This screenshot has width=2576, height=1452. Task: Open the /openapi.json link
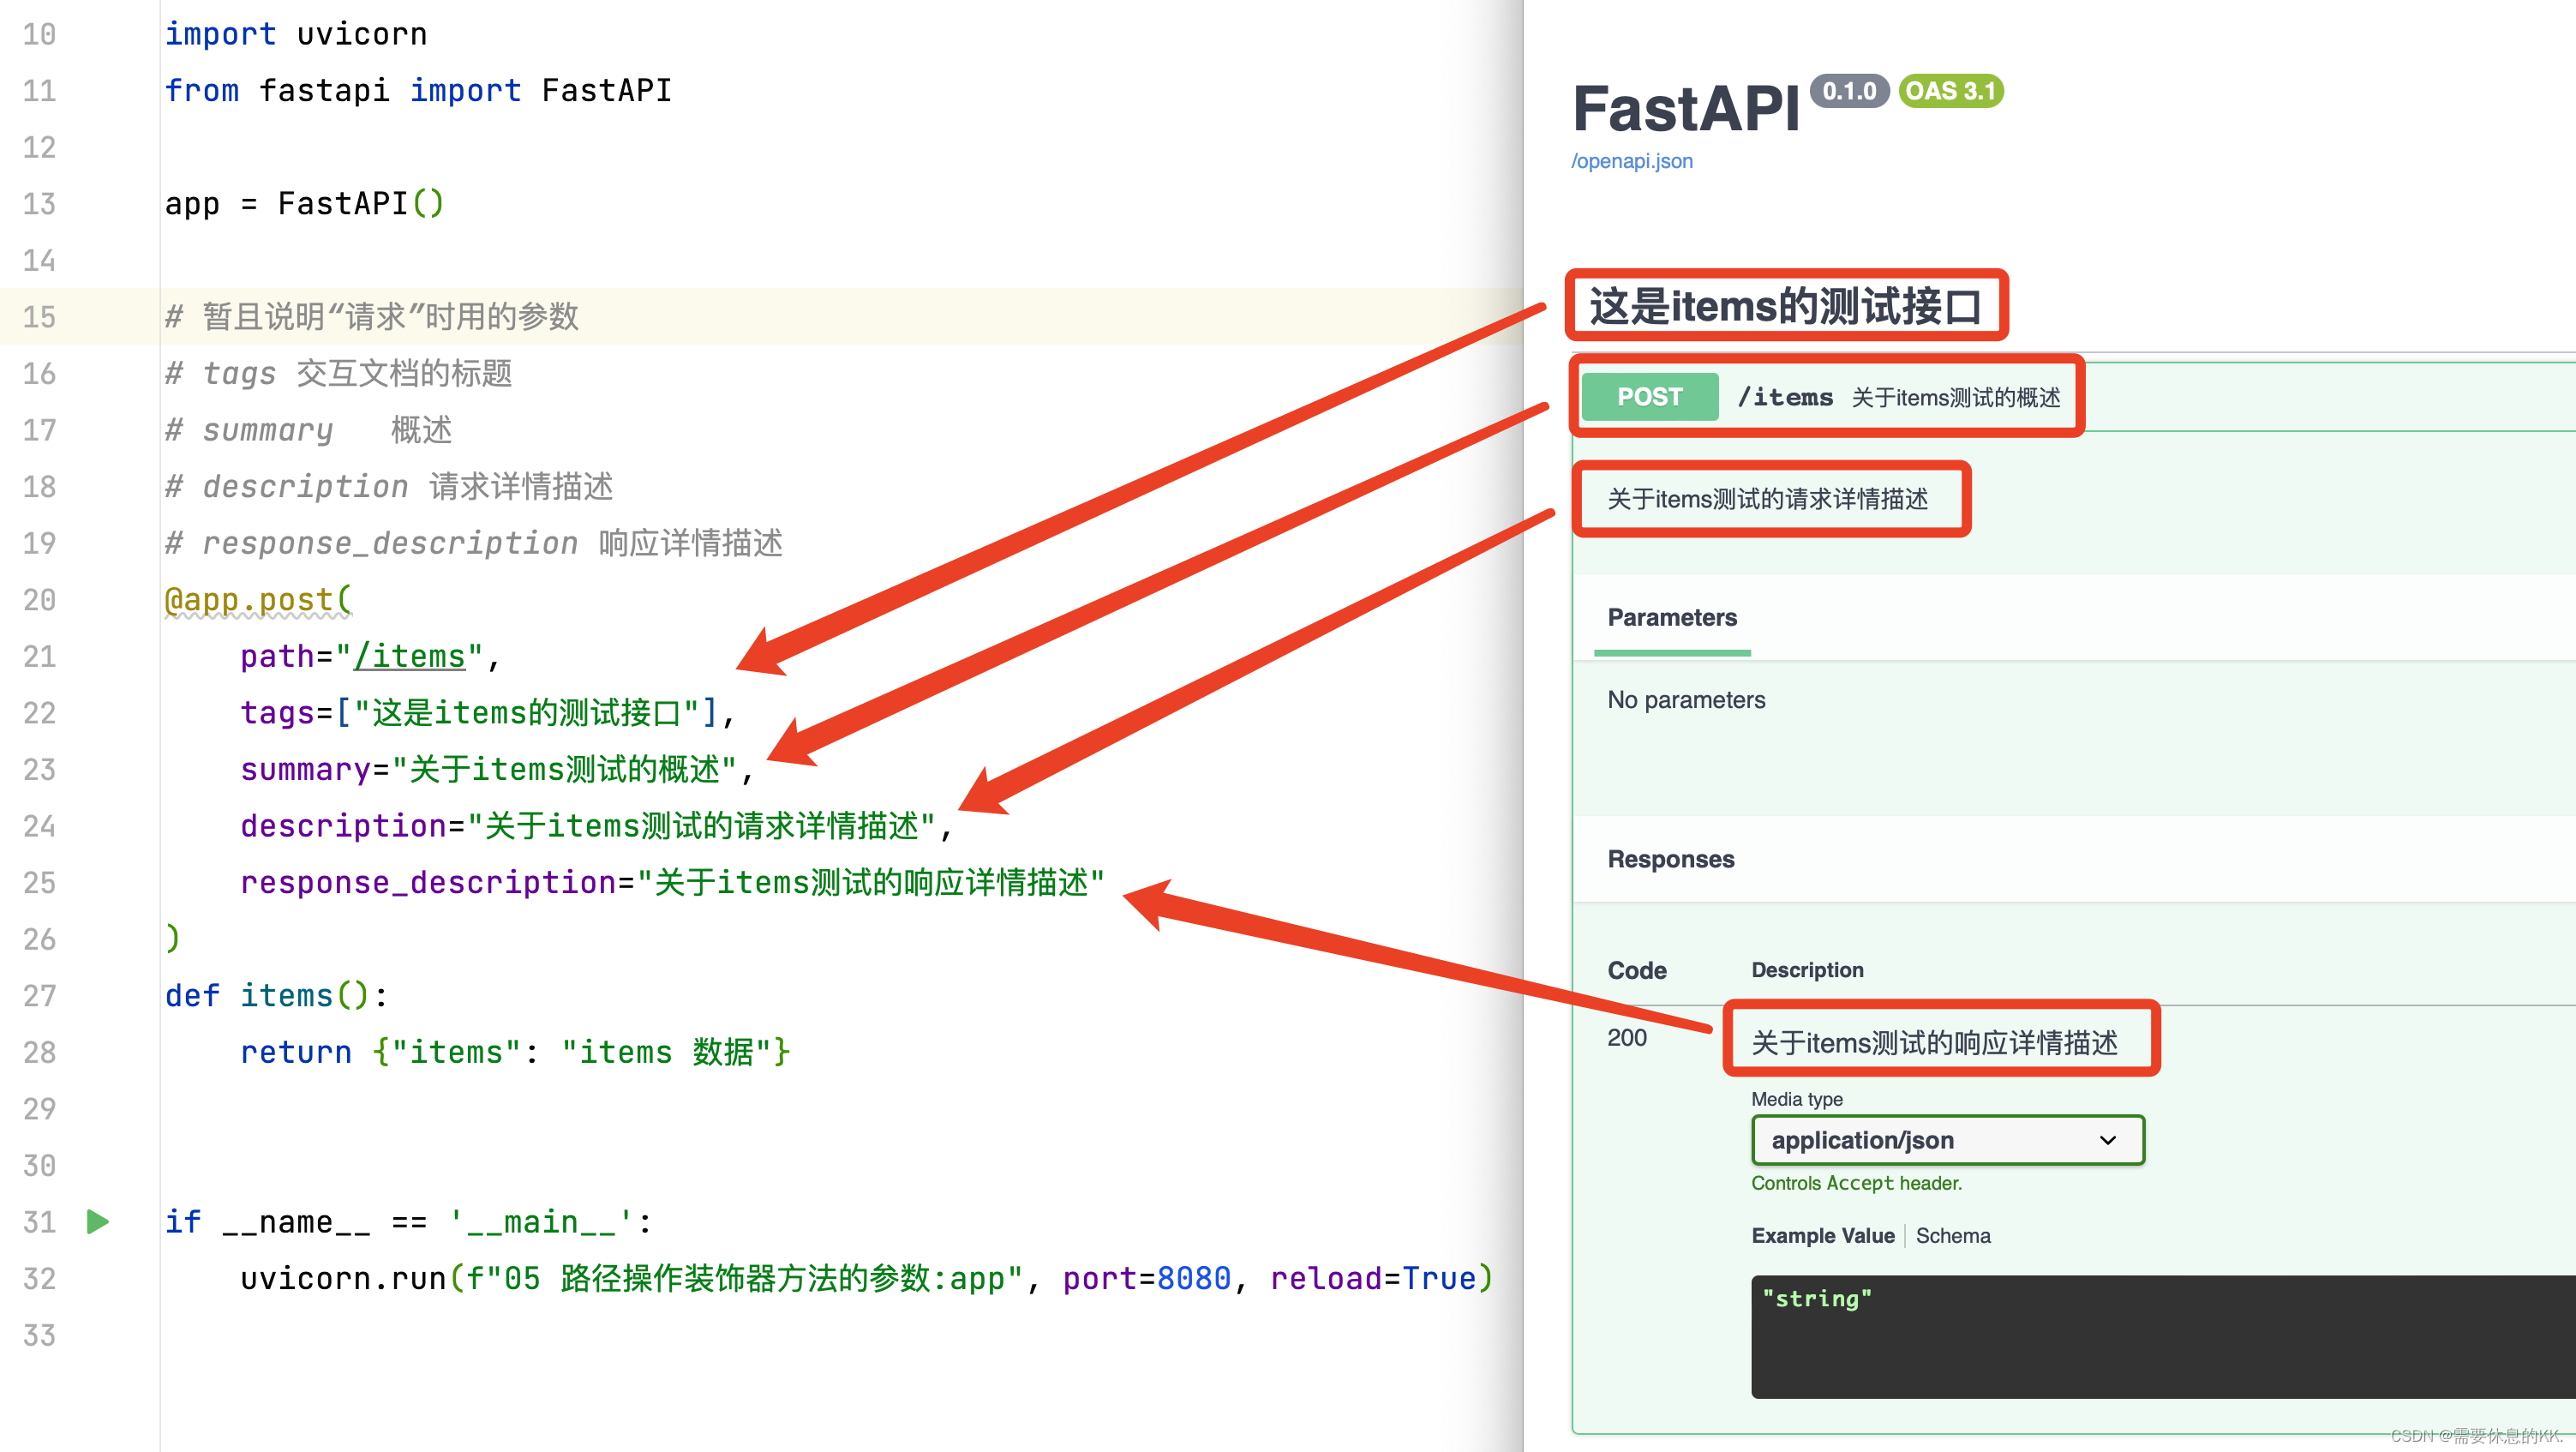1631,161
